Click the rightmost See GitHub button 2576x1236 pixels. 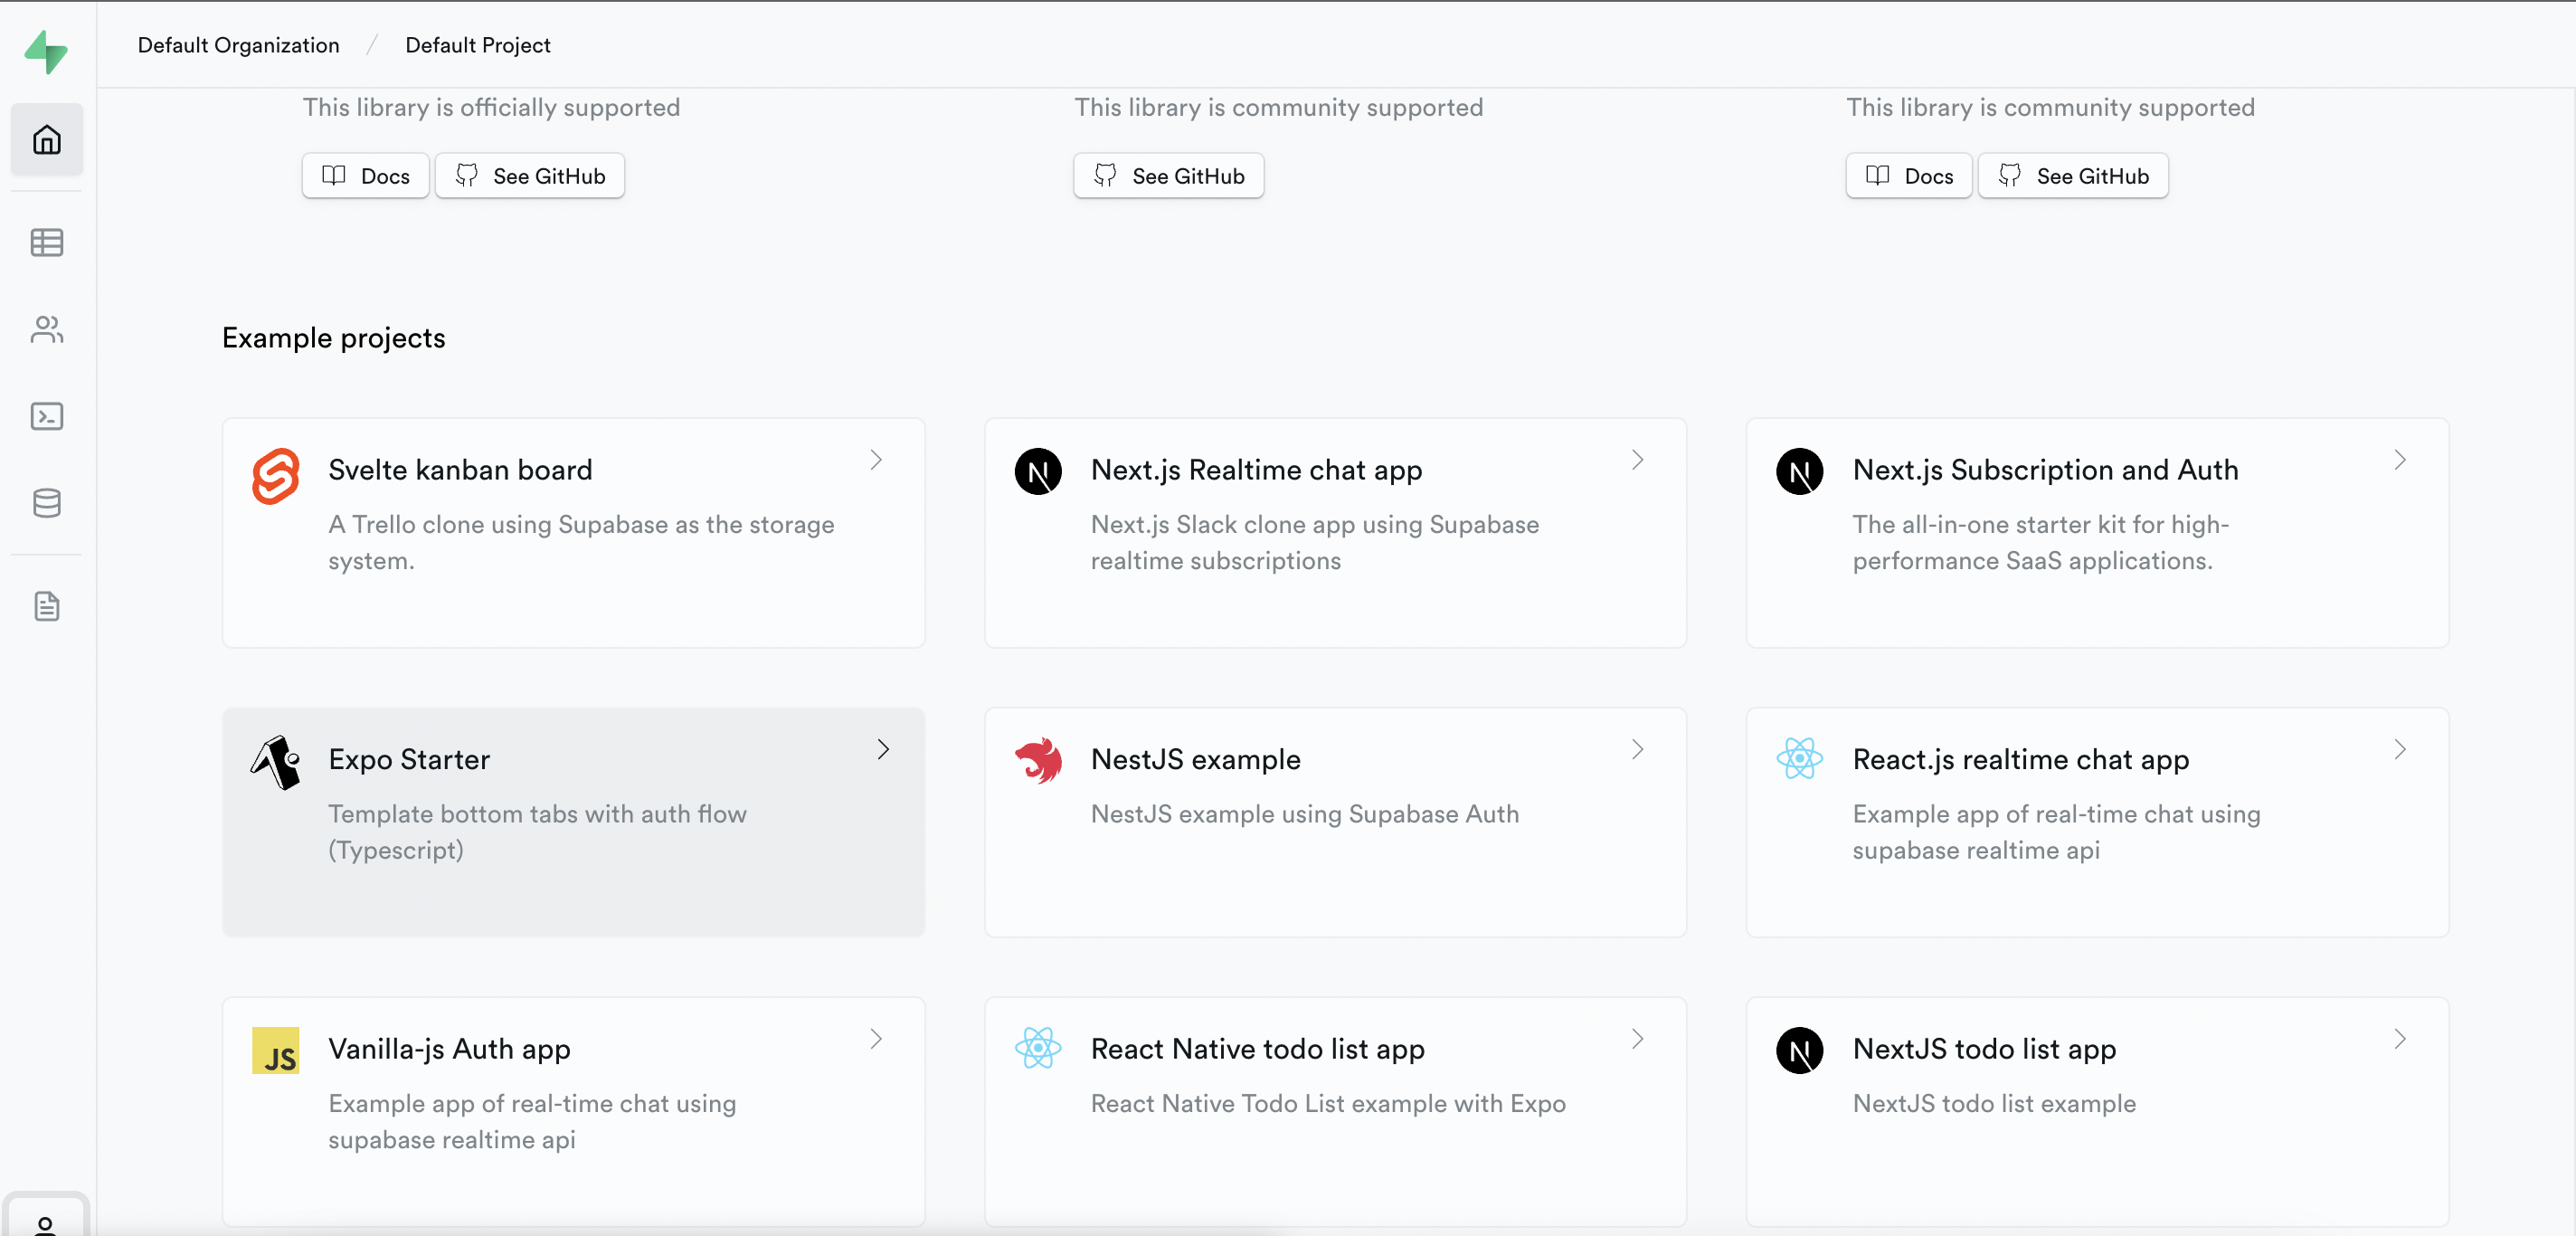(x=2072, y=176)
